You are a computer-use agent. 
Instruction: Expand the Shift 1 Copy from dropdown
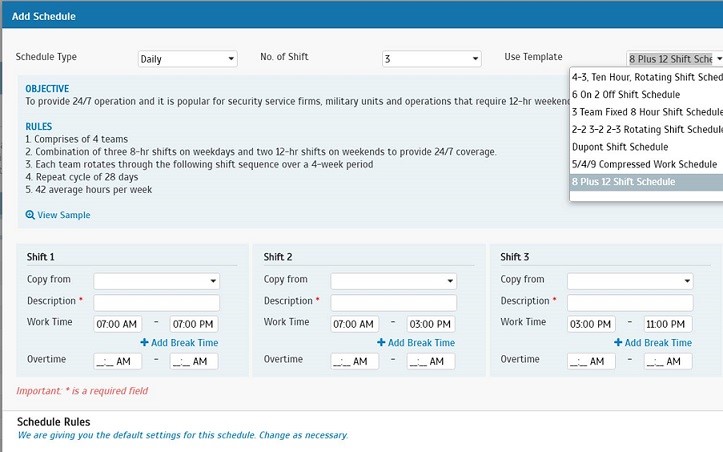click(x=156, y=281)
